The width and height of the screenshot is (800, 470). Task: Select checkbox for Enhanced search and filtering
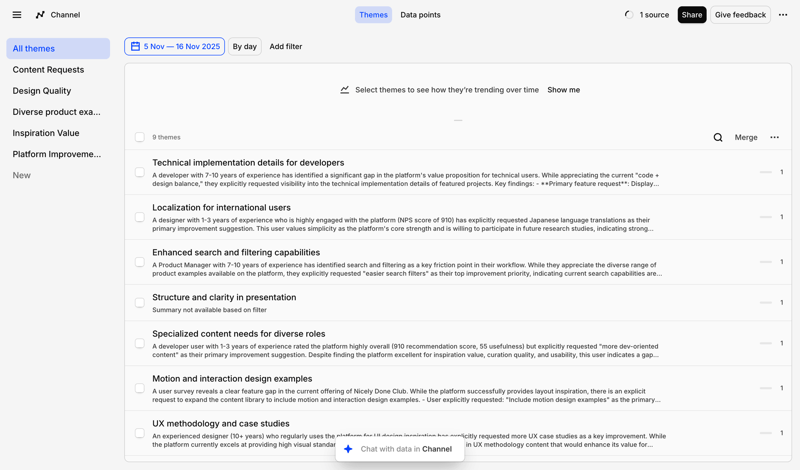140,262
